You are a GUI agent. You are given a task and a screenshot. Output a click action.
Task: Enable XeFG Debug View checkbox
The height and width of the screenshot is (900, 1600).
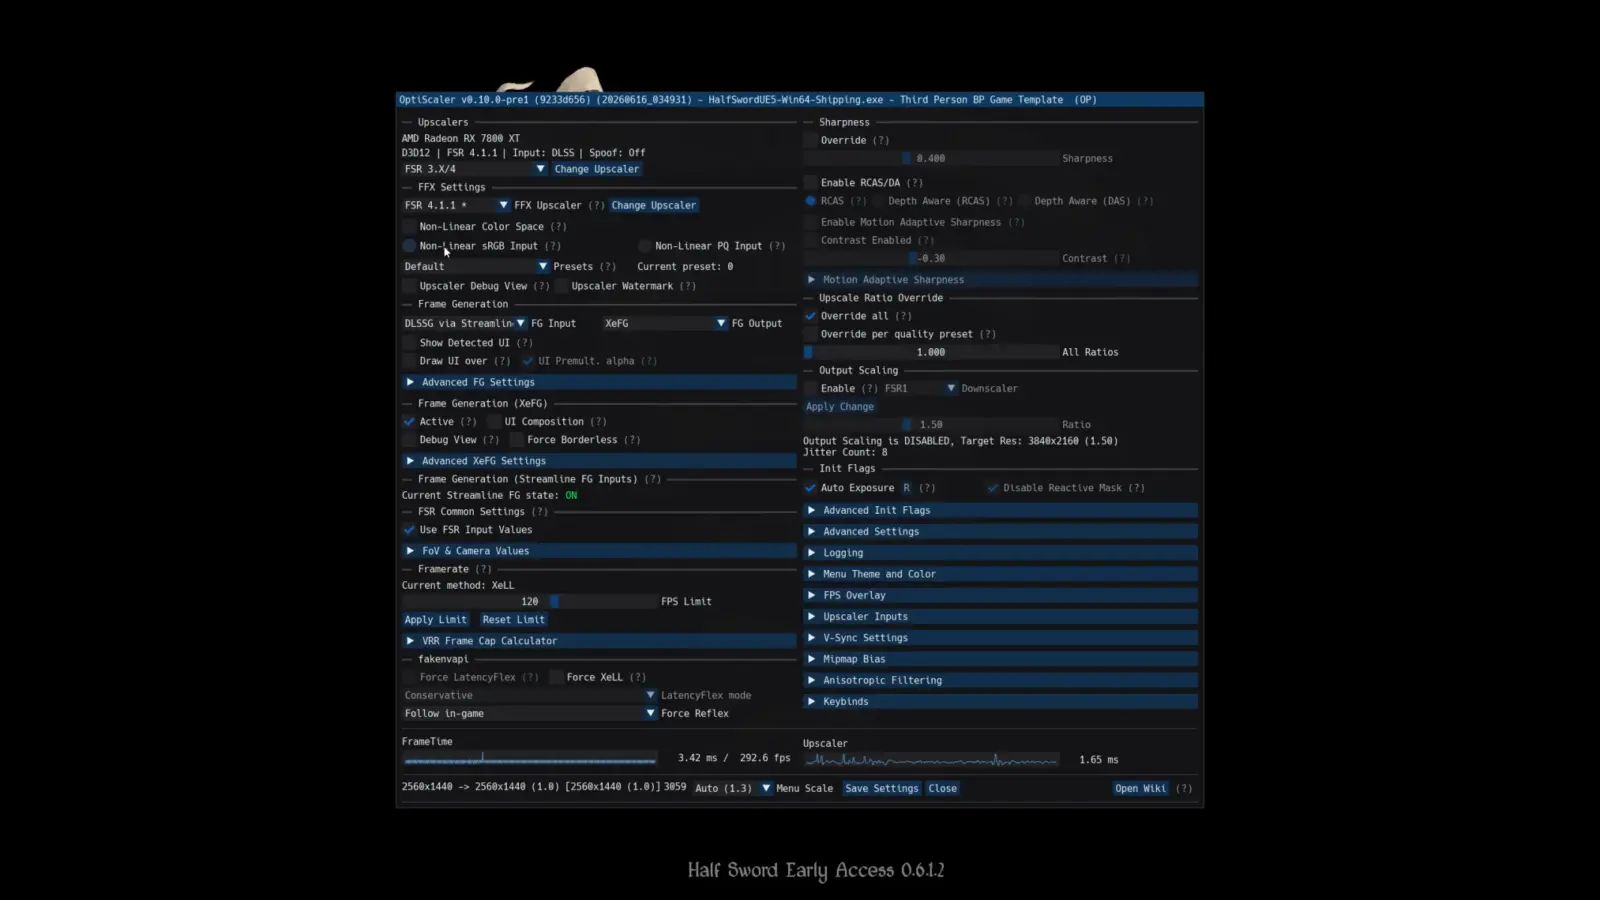409,440
